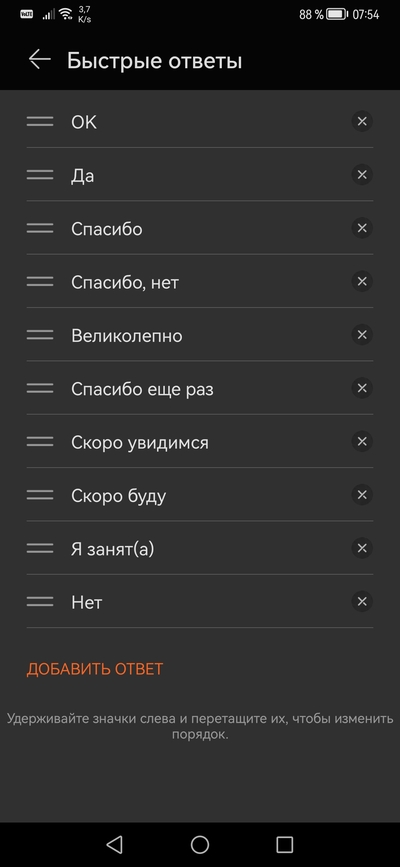
Task: Open the Спасибо reply text for editing
Action: click(107, 229)
